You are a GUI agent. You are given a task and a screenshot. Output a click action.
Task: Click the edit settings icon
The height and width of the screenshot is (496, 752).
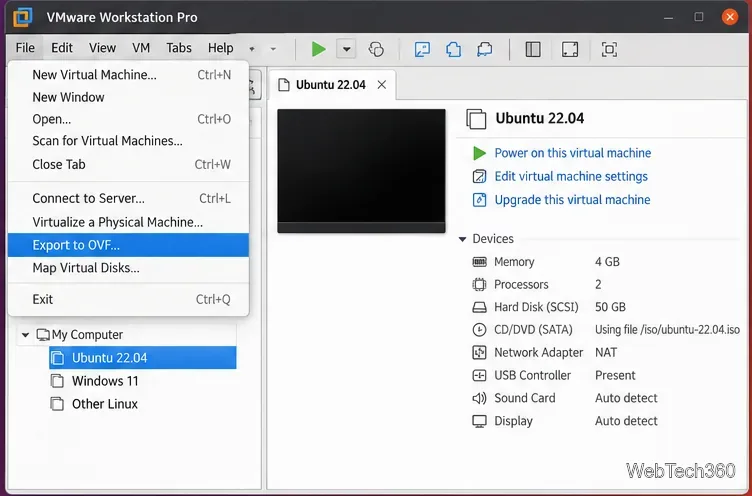point(479,176)
